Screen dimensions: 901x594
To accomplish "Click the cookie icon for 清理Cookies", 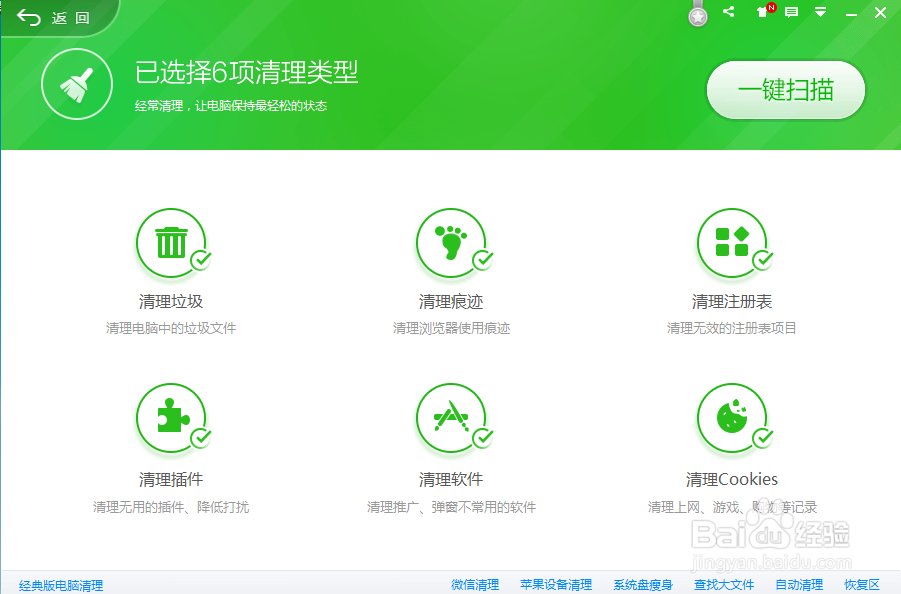I will coord(733,418).
